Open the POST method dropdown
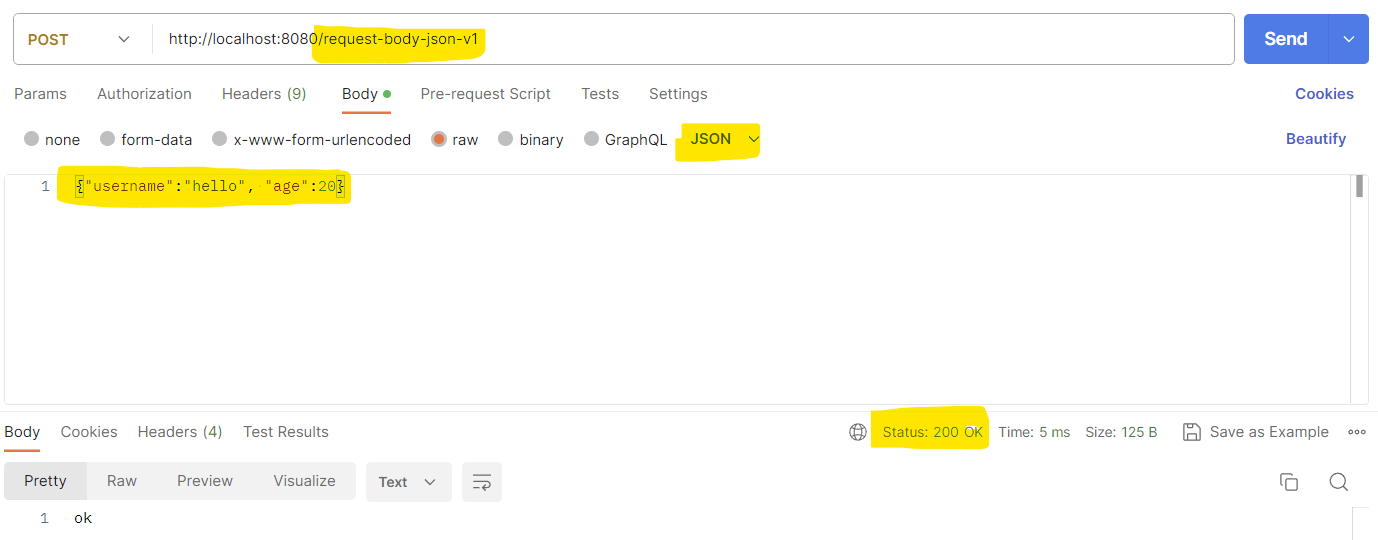Screen dimensions: 1378x540 [x=80, y=40]
